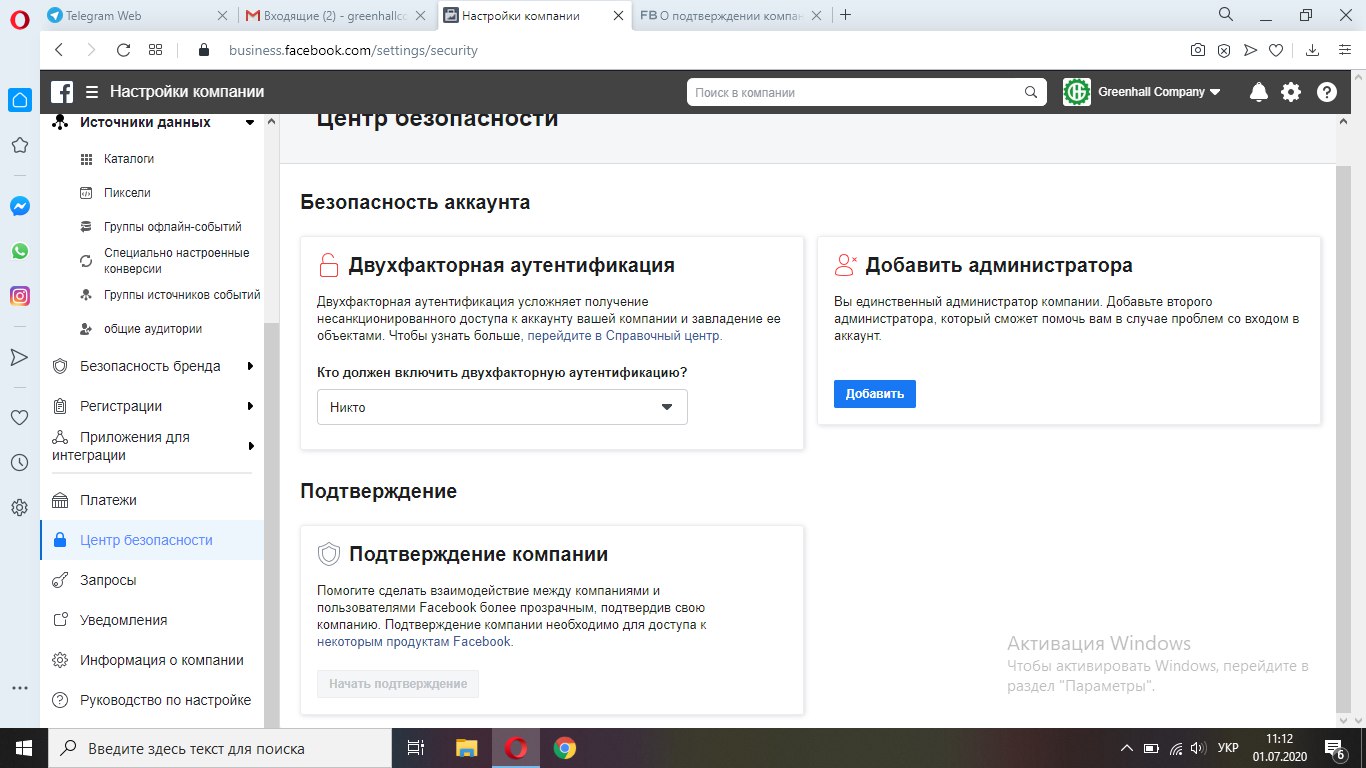The width and height of the screenshot is (1366, 768).
Task: Open Opera sidebar bookmarks star
Action: (19, 145)
